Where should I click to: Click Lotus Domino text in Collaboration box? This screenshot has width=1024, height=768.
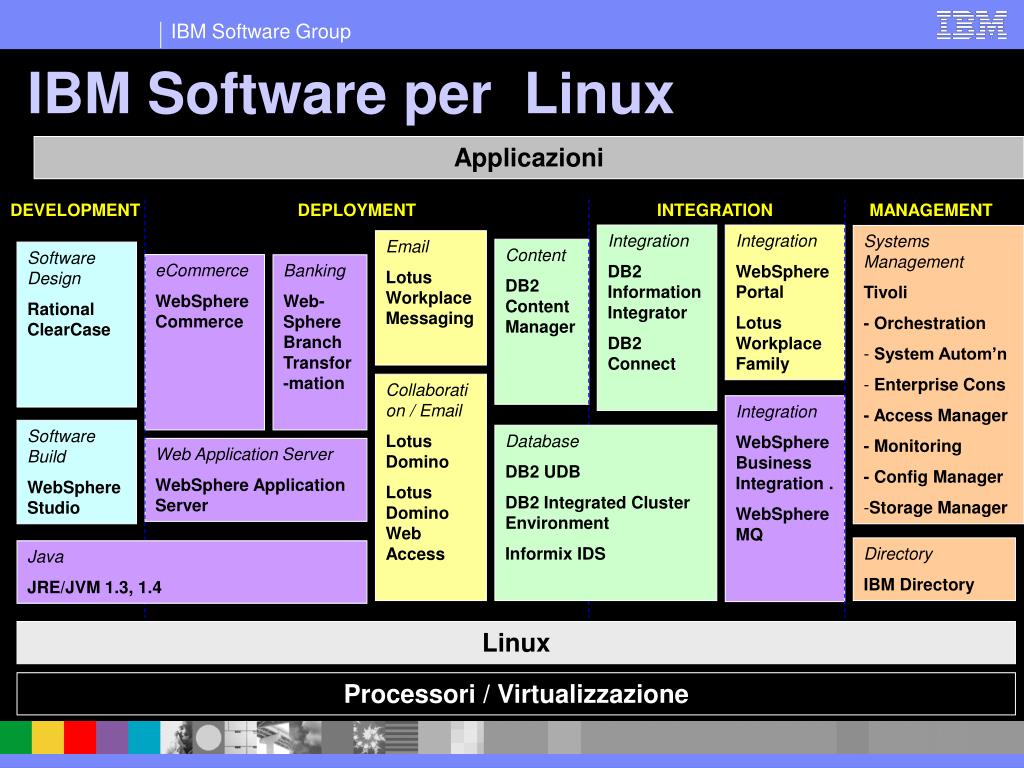click(417, 451)
